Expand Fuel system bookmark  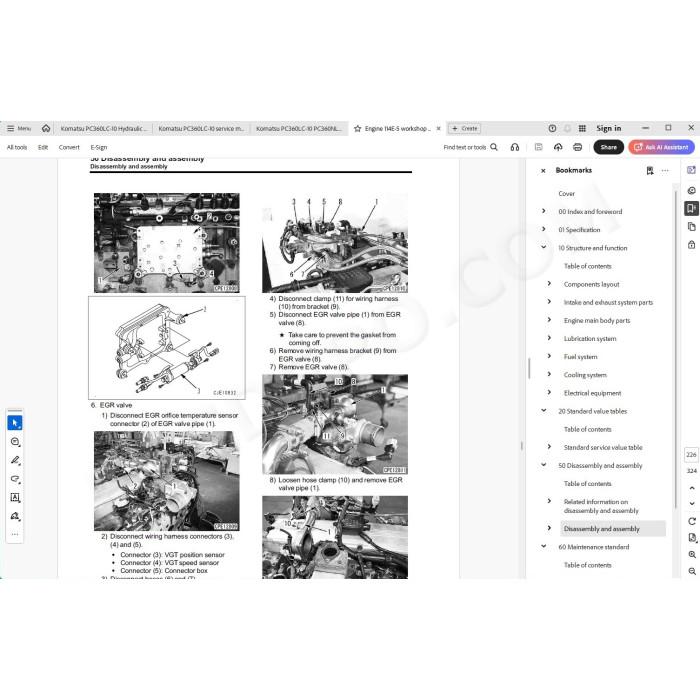tap(549, 356)
